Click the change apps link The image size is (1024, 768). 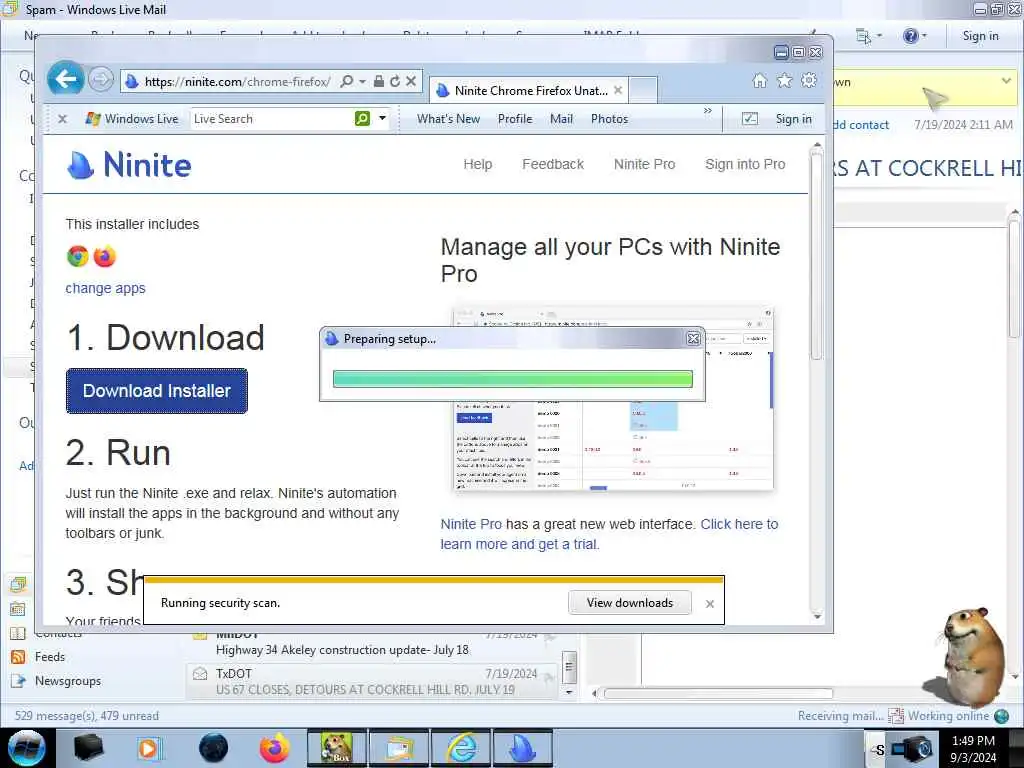pyautogui.click(x=105, y=288)
